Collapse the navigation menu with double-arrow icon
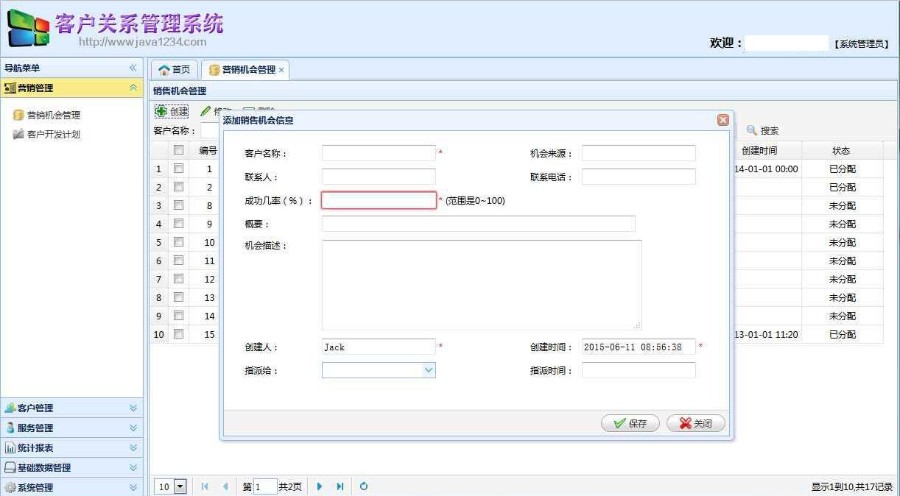Viewport: 900px width, 496px height. [133, 68]
